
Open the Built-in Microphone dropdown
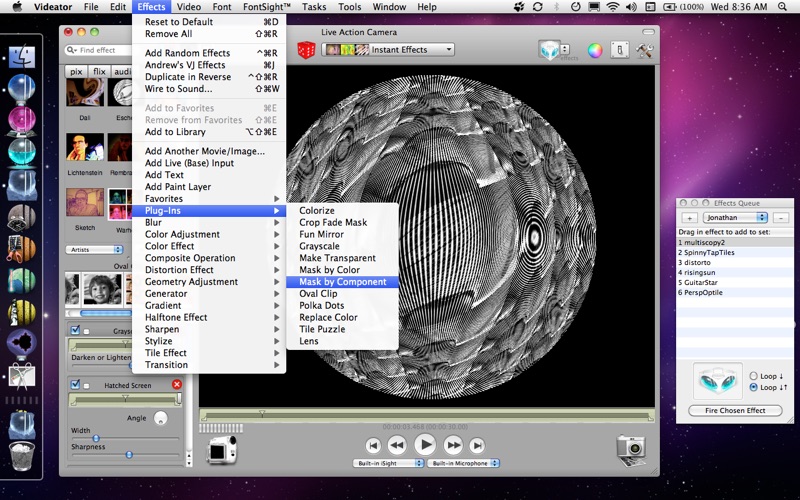pyautogui.click(x=463, y=463)
